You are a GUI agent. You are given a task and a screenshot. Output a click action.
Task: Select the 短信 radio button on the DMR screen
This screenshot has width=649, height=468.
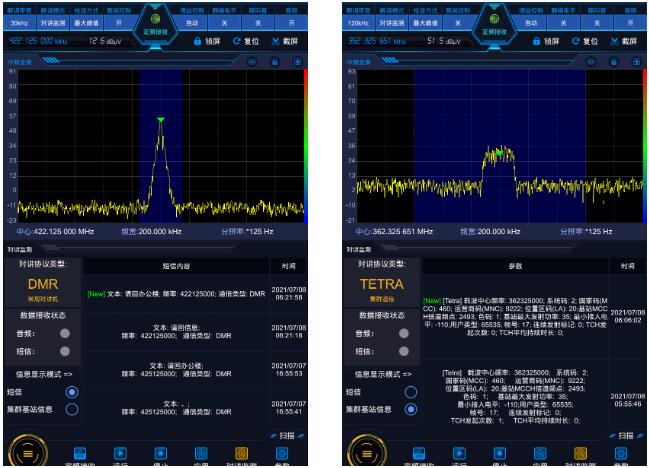coord(71,393)
